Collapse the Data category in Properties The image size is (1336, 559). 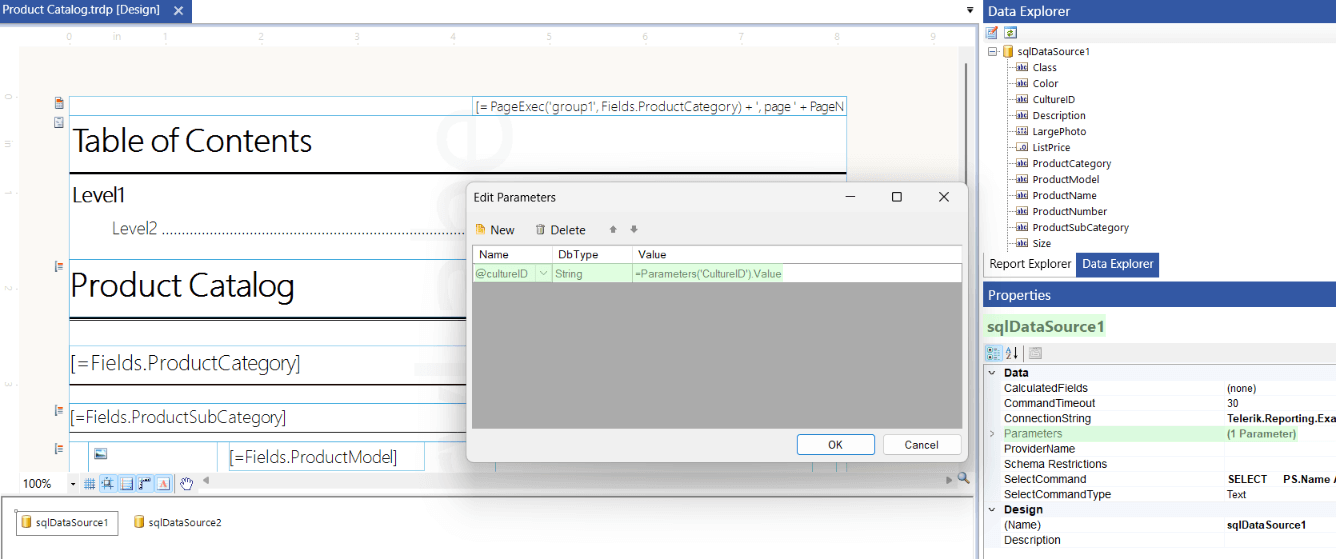(x=992, y=373)
